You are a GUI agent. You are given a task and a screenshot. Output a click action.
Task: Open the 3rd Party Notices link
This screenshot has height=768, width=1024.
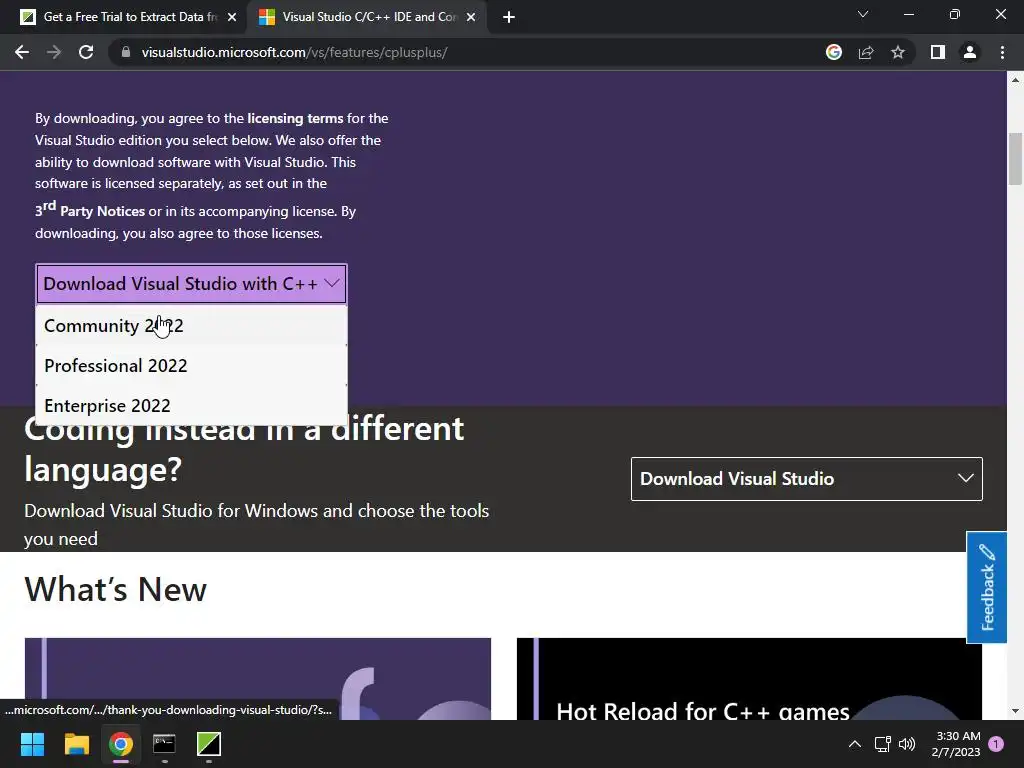click(x=90, y=210)
